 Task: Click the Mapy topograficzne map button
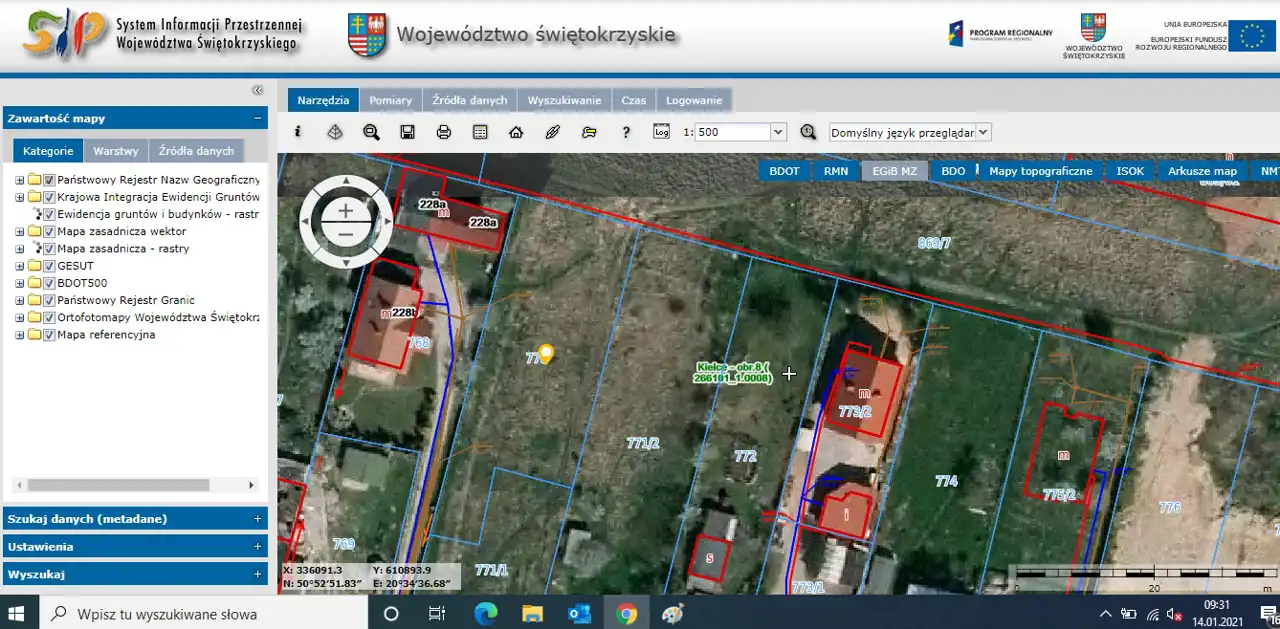tap(1040, 171)
